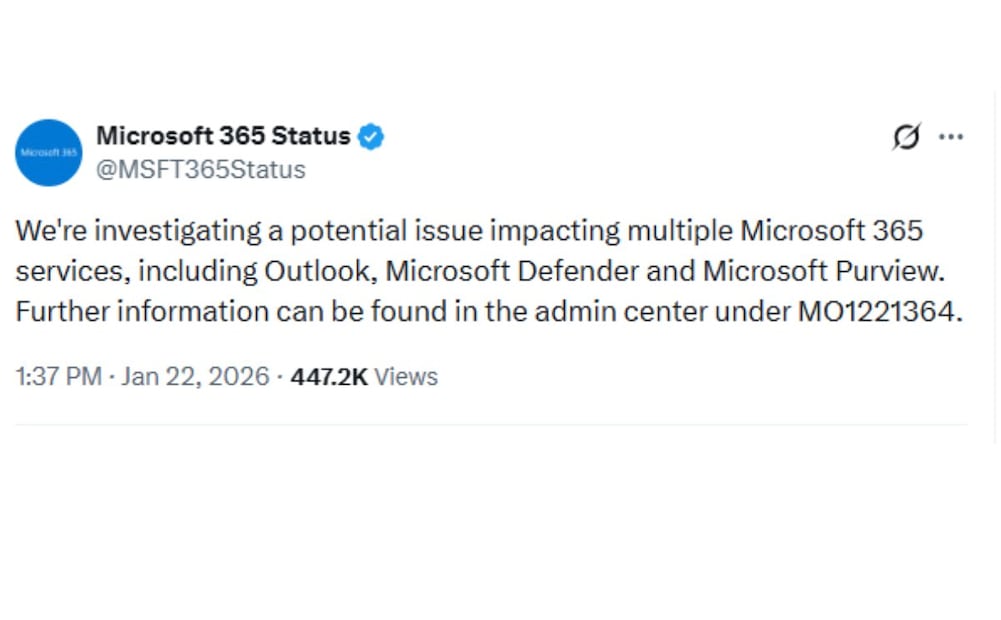The image size is (1001, 620).
Task: Select the tweet body text
Action: click(x=480, y=270)
